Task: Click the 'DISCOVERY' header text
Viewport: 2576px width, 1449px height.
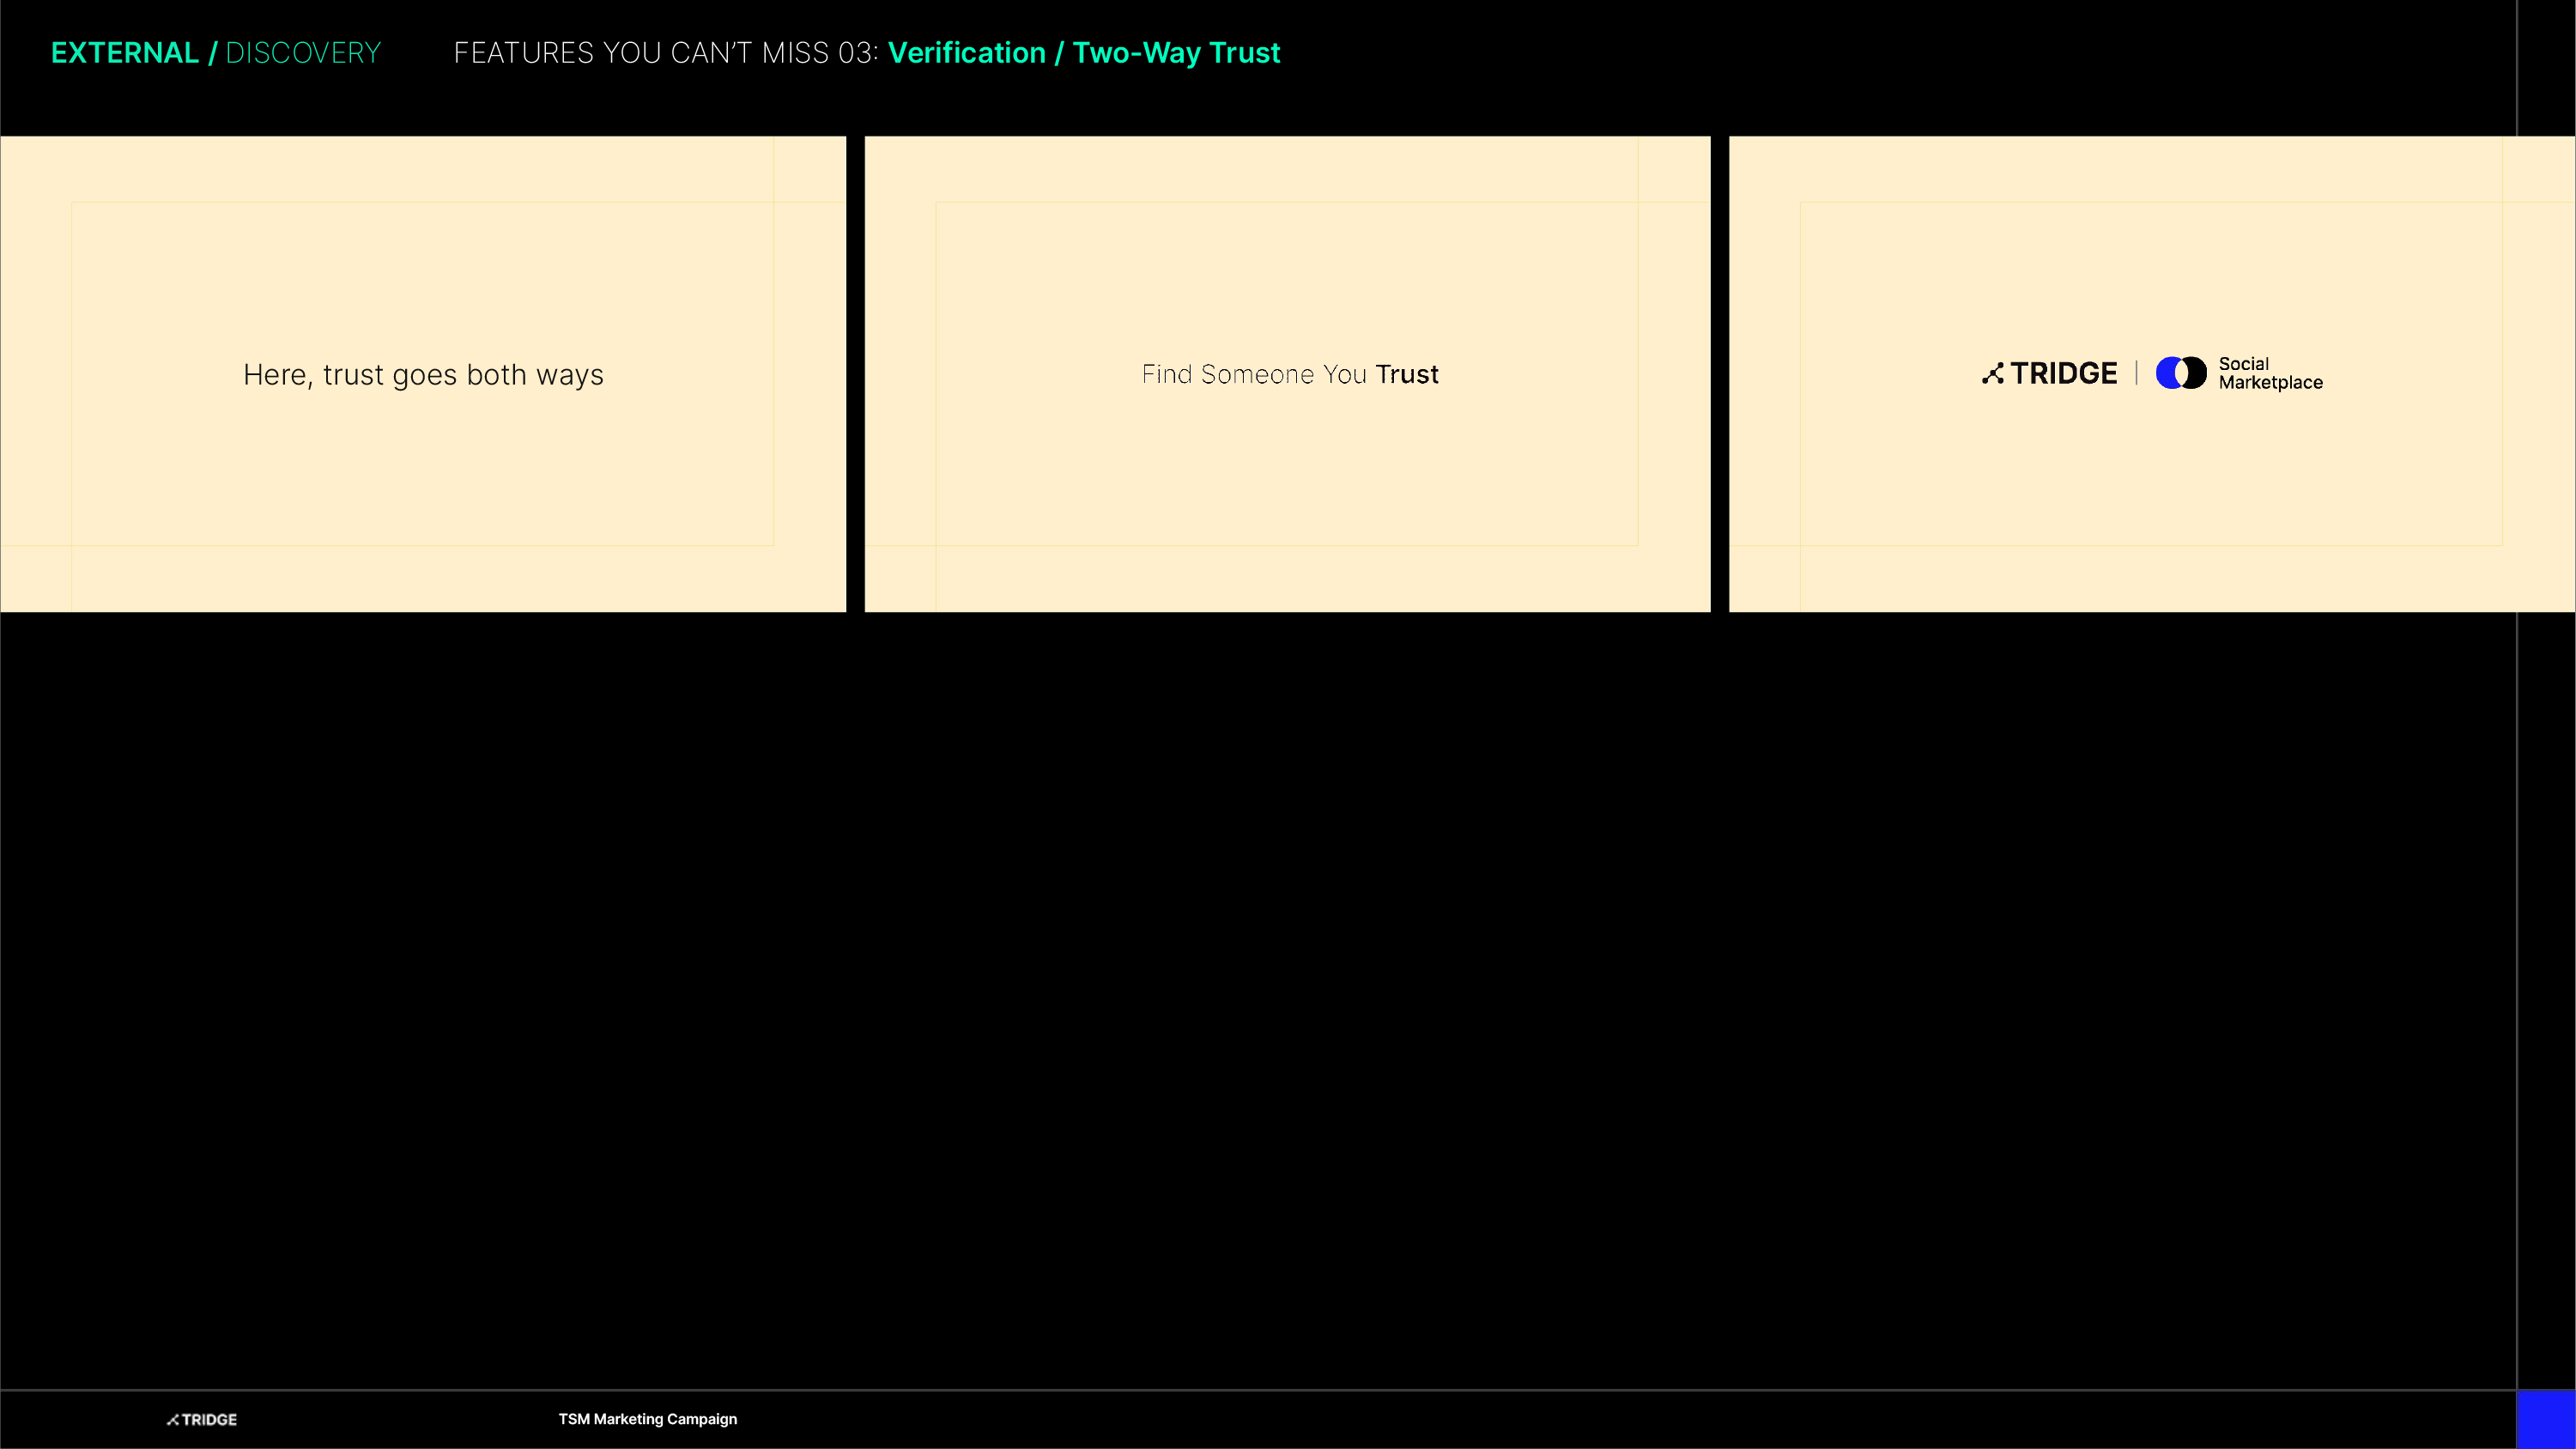Action: 303,53
